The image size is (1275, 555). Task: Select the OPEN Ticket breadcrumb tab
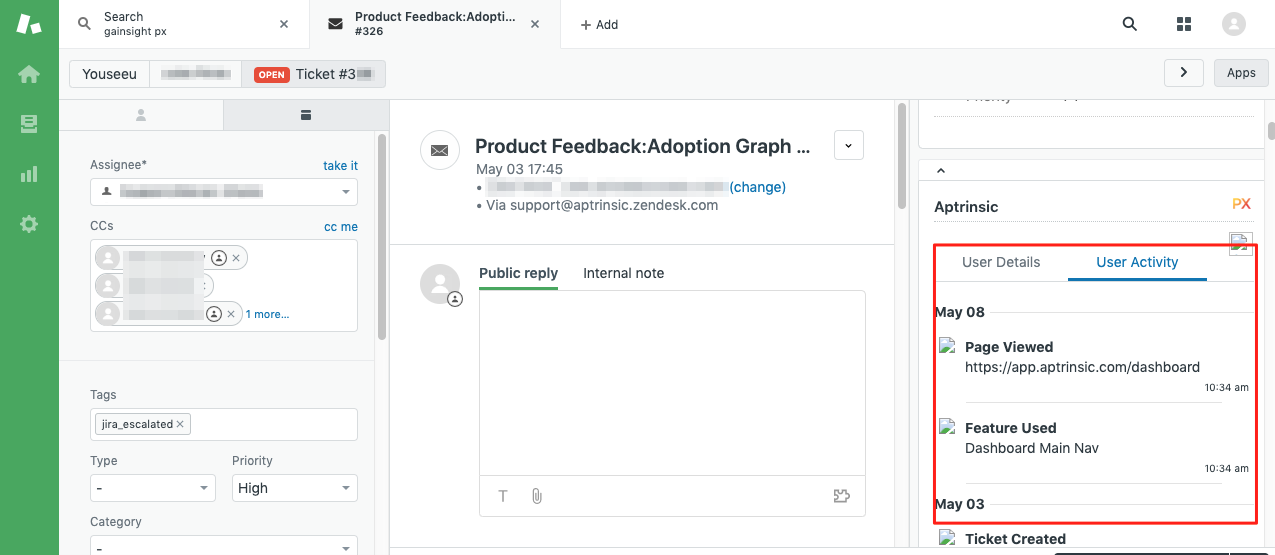point(313,74)
